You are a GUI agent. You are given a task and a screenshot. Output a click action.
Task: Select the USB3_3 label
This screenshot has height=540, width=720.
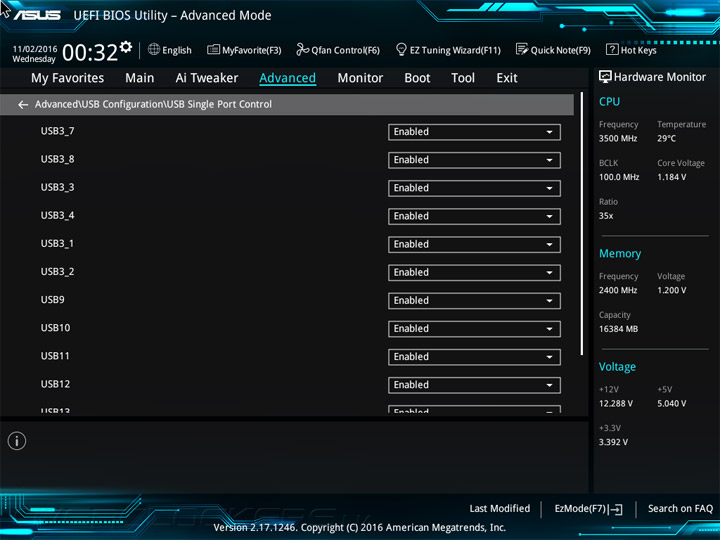pyautogui.click(x=57, y=187)
